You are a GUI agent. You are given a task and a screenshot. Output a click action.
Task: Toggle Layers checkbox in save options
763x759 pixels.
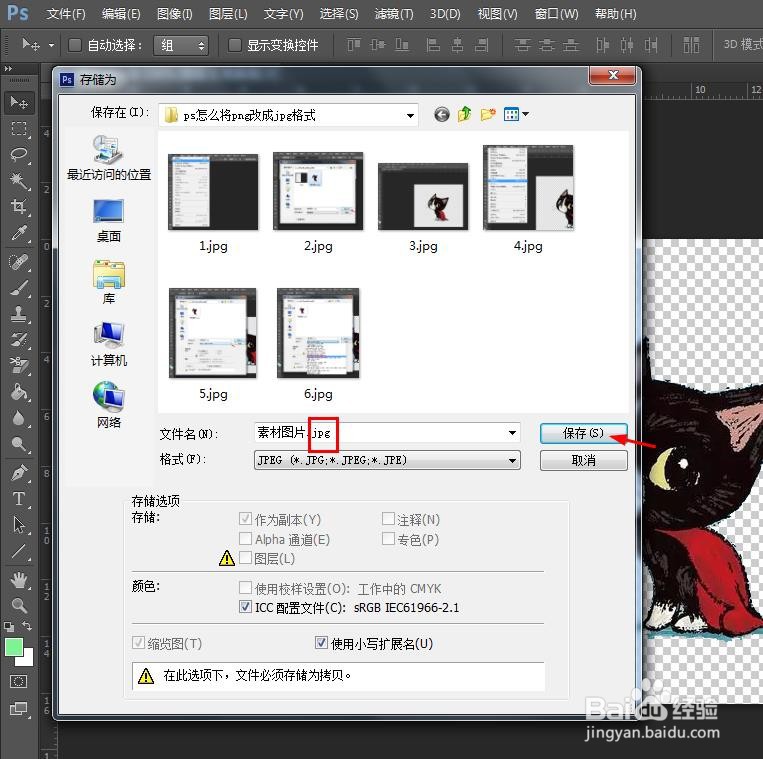point(245,558)
